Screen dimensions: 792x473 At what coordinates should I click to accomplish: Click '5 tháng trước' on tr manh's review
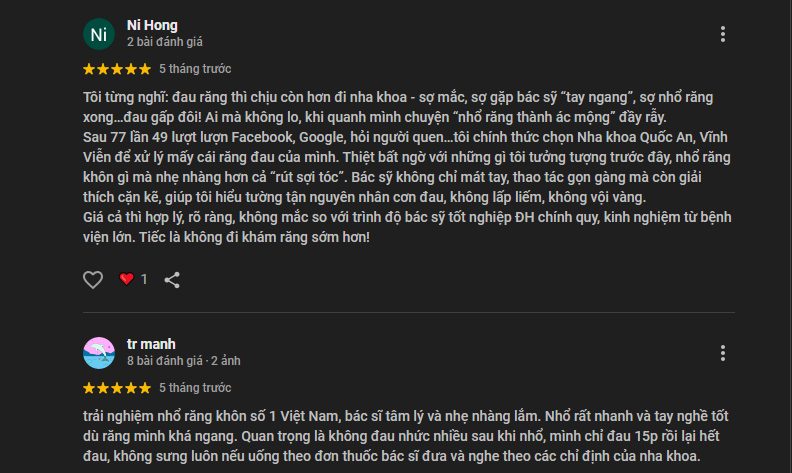(x=195, y=388)
